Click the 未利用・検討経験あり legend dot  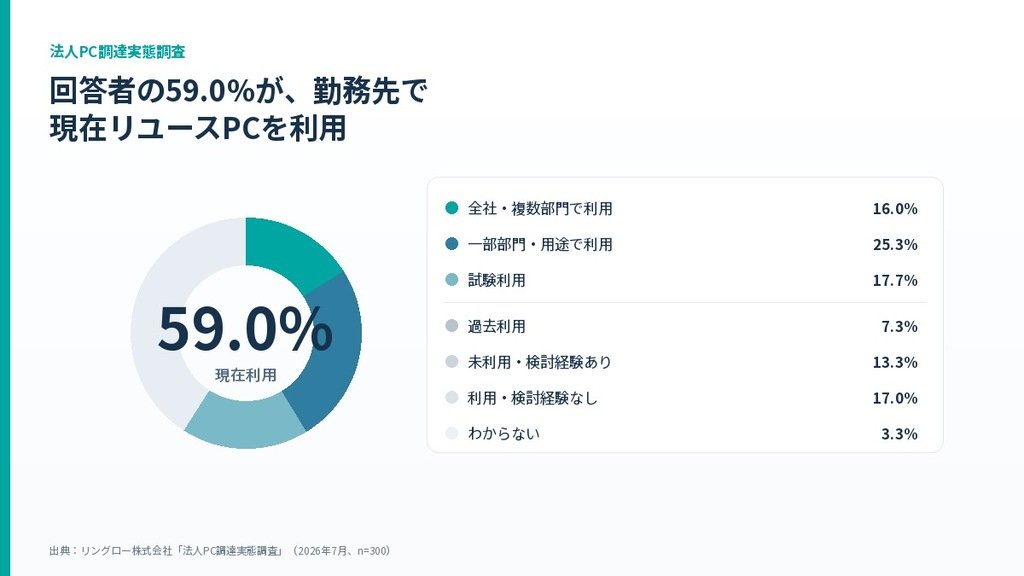point(451,361)
